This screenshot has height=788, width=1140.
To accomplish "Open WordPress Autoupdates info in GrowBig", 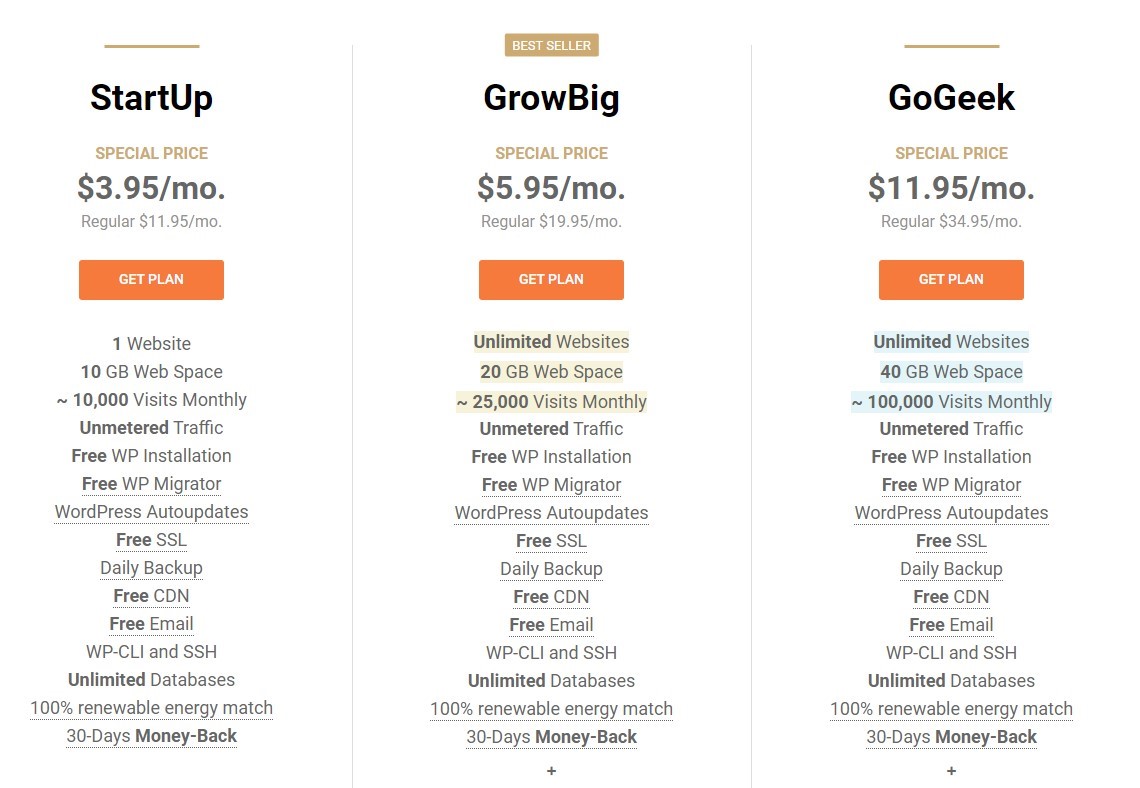I will coord(551,513).
